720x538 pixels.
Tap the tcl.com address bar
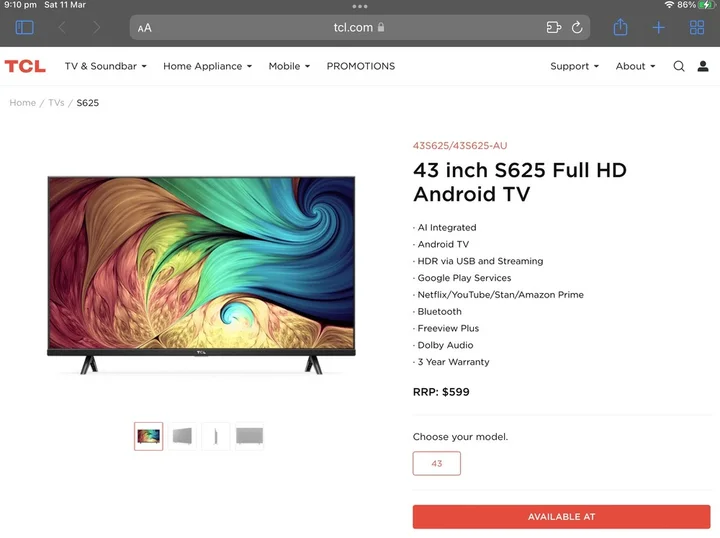359,28
